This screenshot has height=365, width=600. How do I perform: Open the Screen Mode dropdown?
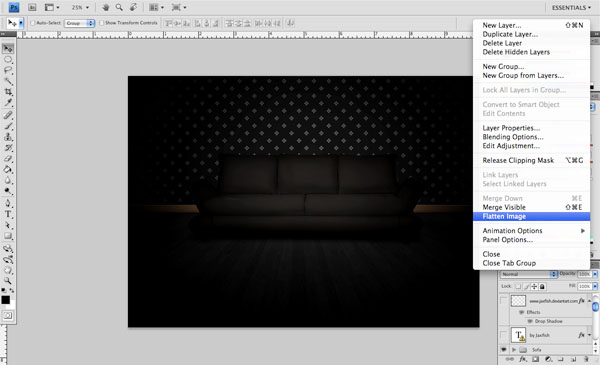[x=178, y=7]
